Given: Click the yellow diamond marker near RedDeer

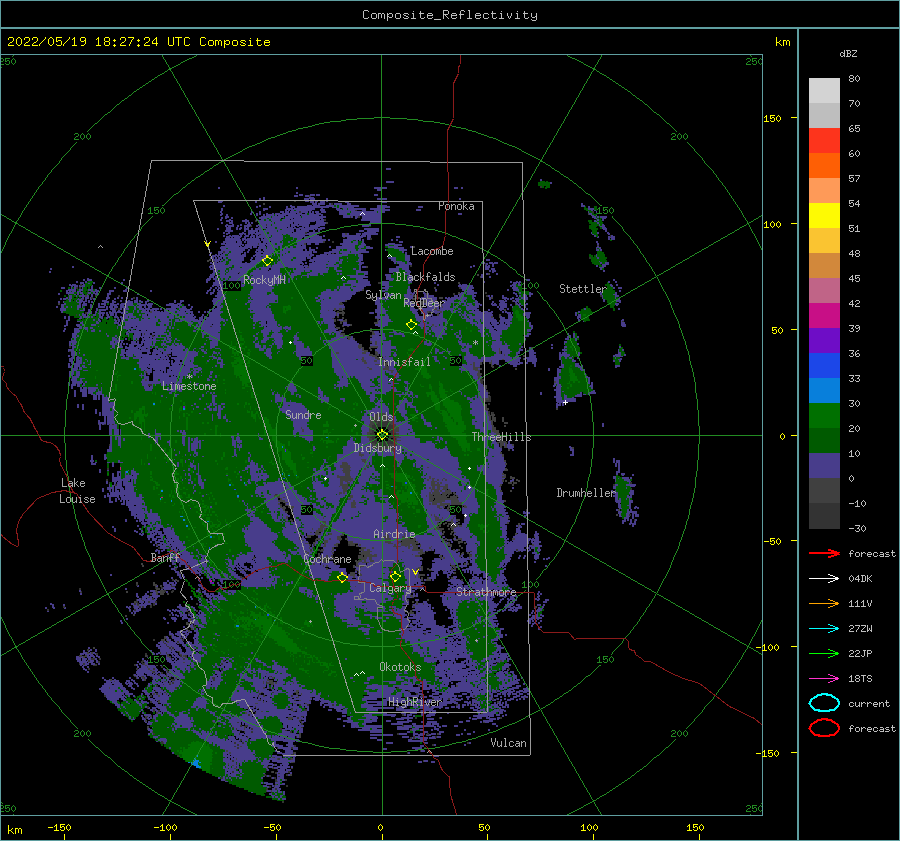Looking at the screenshot, I should click(x=412, y=324).
